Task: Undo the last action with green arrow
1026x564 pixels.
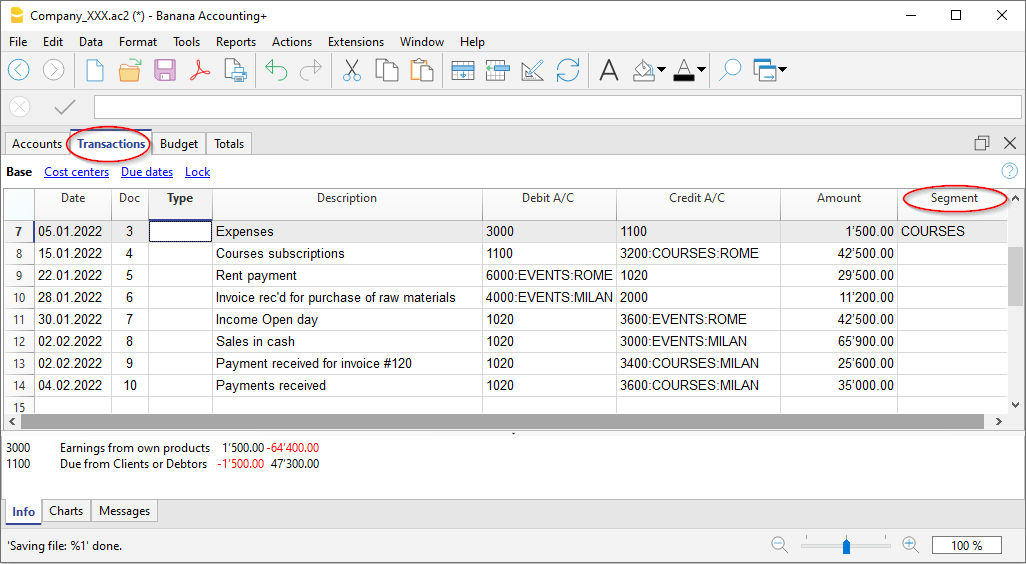Action: pos(276,70)
